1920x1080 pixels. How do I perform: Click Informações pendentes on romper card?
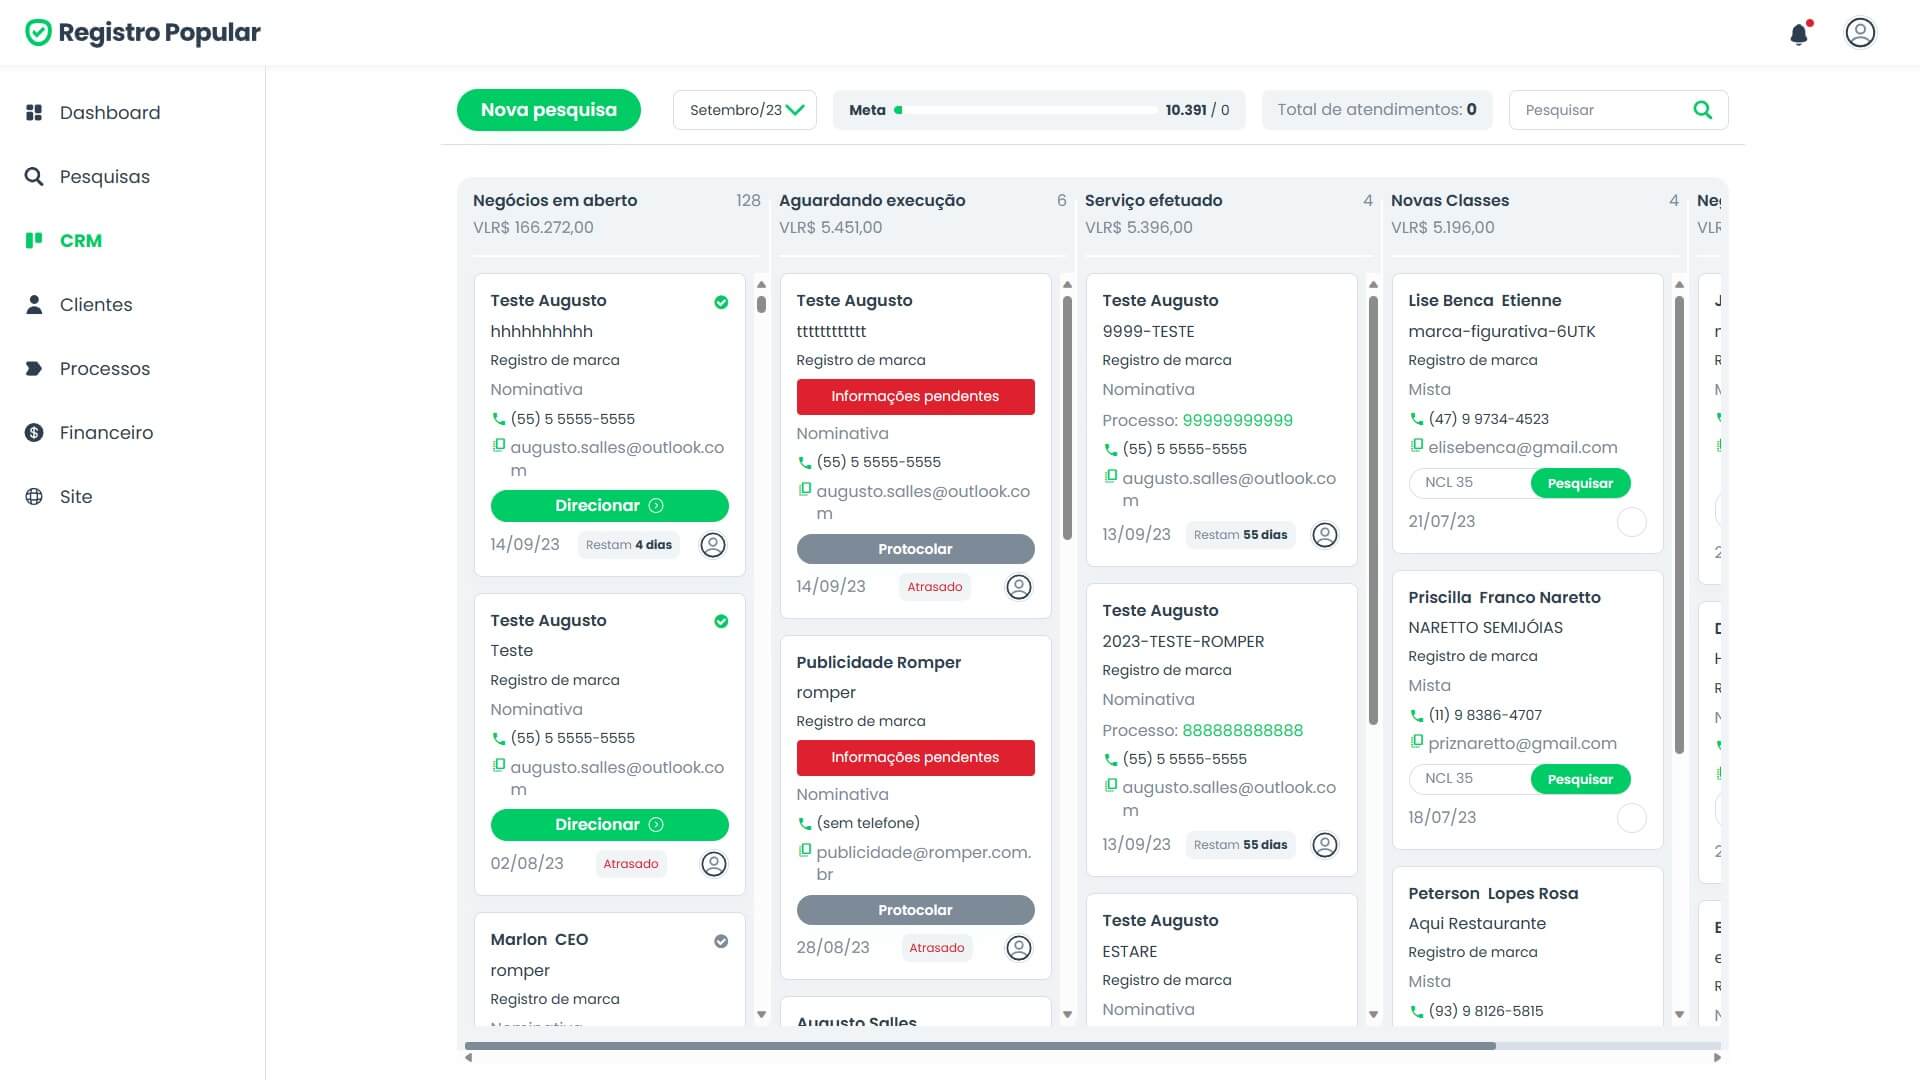click(x=915, y=758)
